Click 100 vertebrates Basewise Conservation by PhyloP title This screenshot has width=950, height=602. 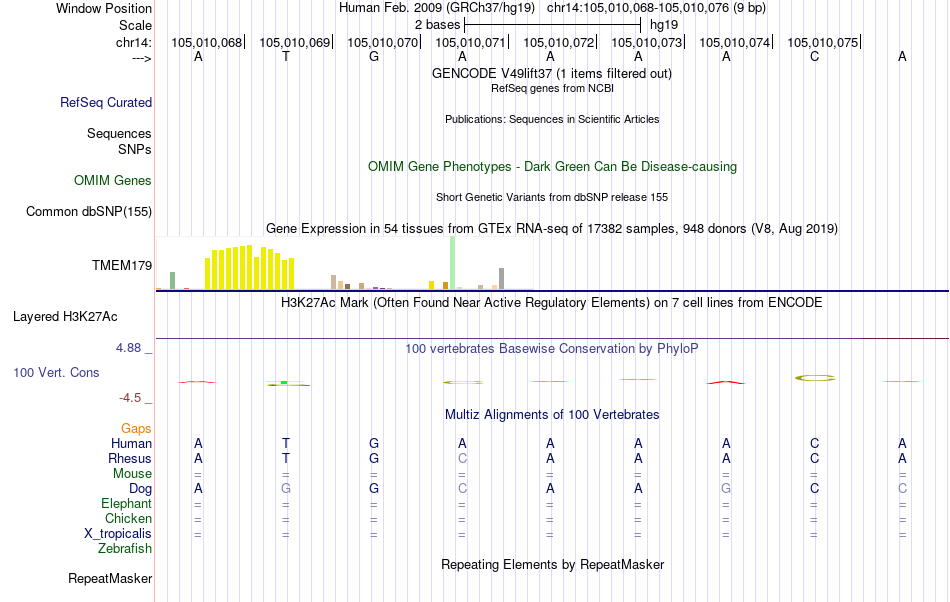(x=552, y=348)
